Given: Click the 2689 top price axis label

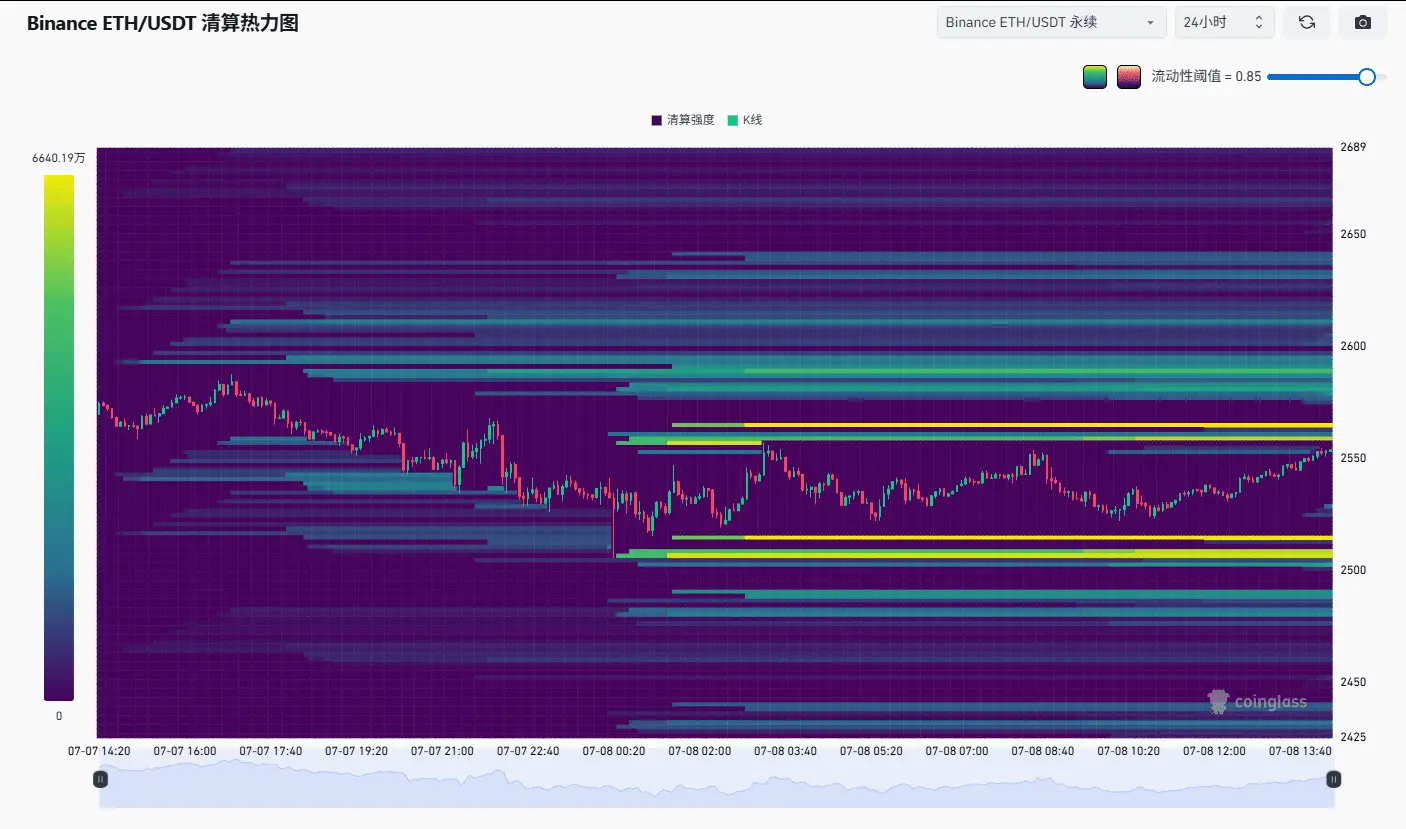Looking at the screenshot, I should click(x=1353, y=147).
